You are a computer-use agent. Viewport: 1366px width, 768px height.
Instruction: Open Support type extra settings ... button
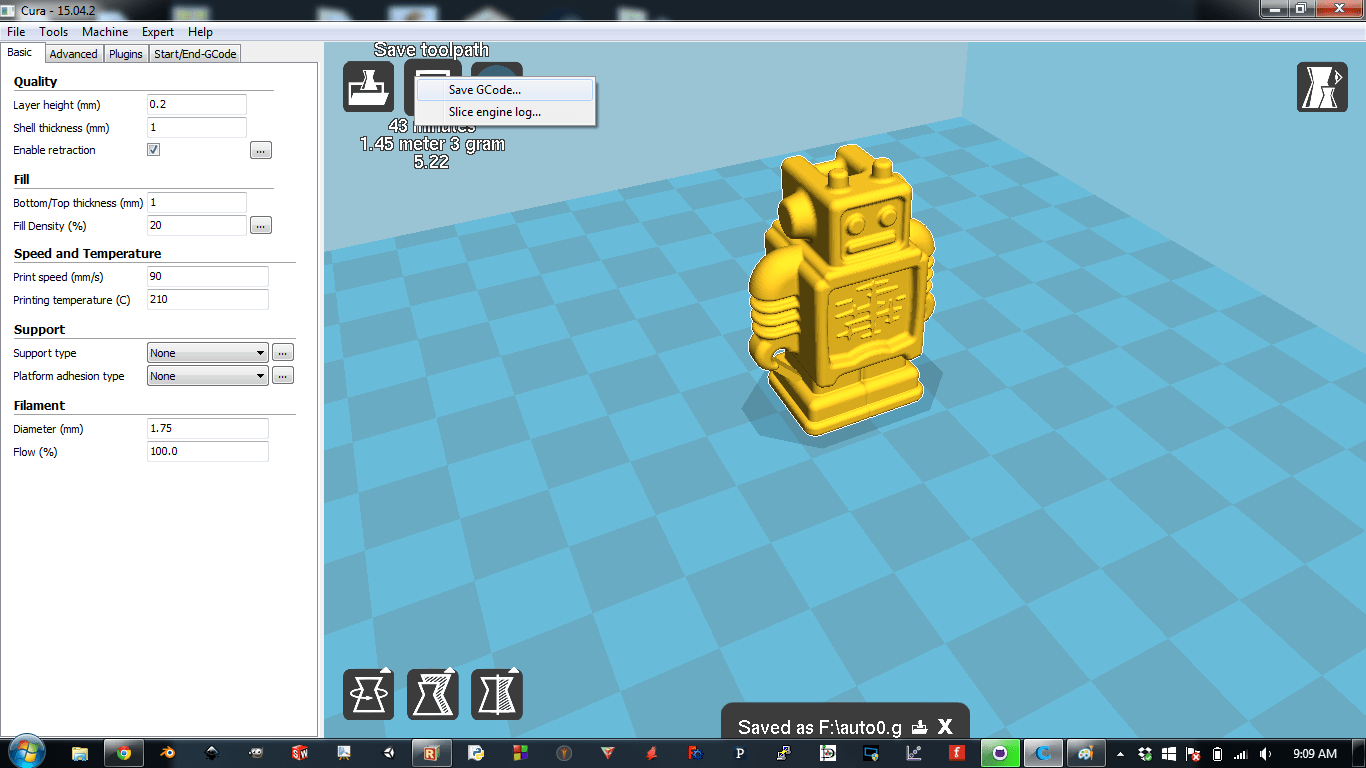pyautogui.click(x=283, y=353)
